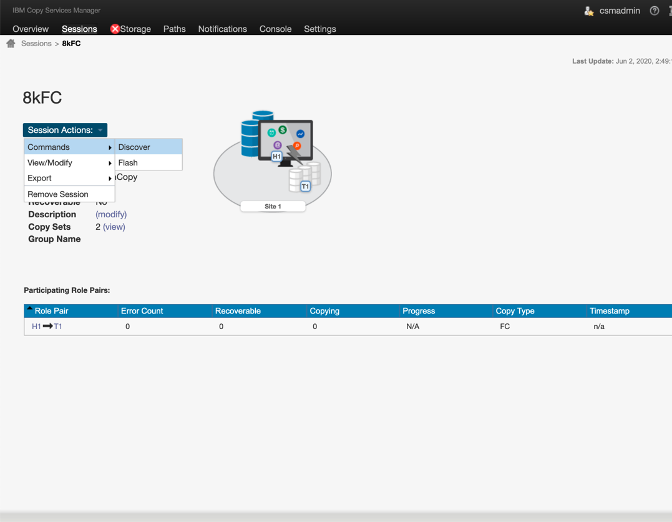Sort by Error Count column header
Viewport: 672px width, 522px height.
click(x=142, y=311)
